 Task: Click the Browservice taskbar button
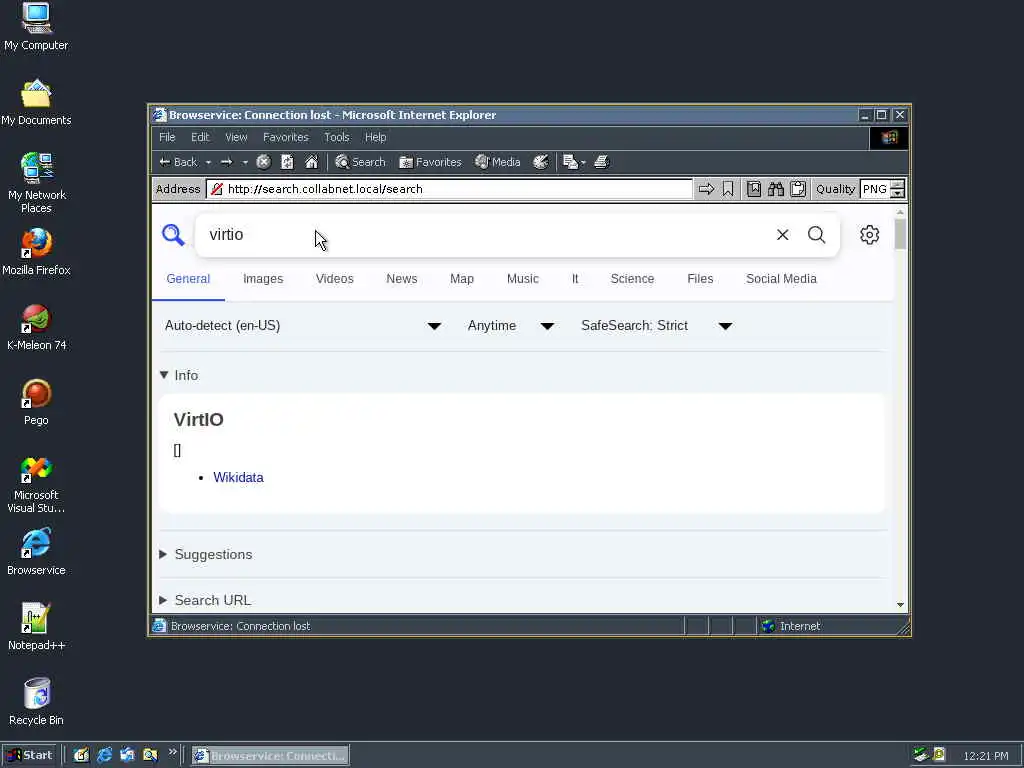[x=270, y=756]
